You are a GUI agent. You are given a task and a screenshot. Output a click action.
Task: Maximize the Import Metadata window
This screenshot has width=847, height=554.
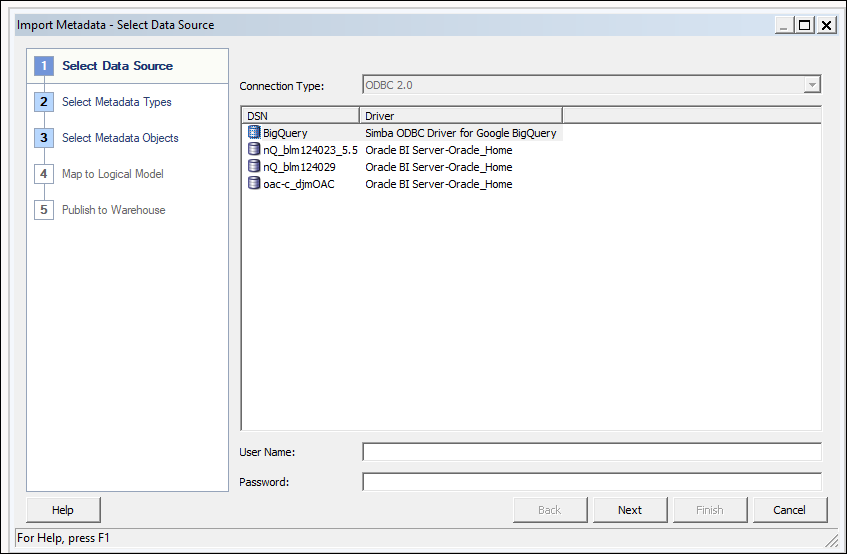coord(804,25)
